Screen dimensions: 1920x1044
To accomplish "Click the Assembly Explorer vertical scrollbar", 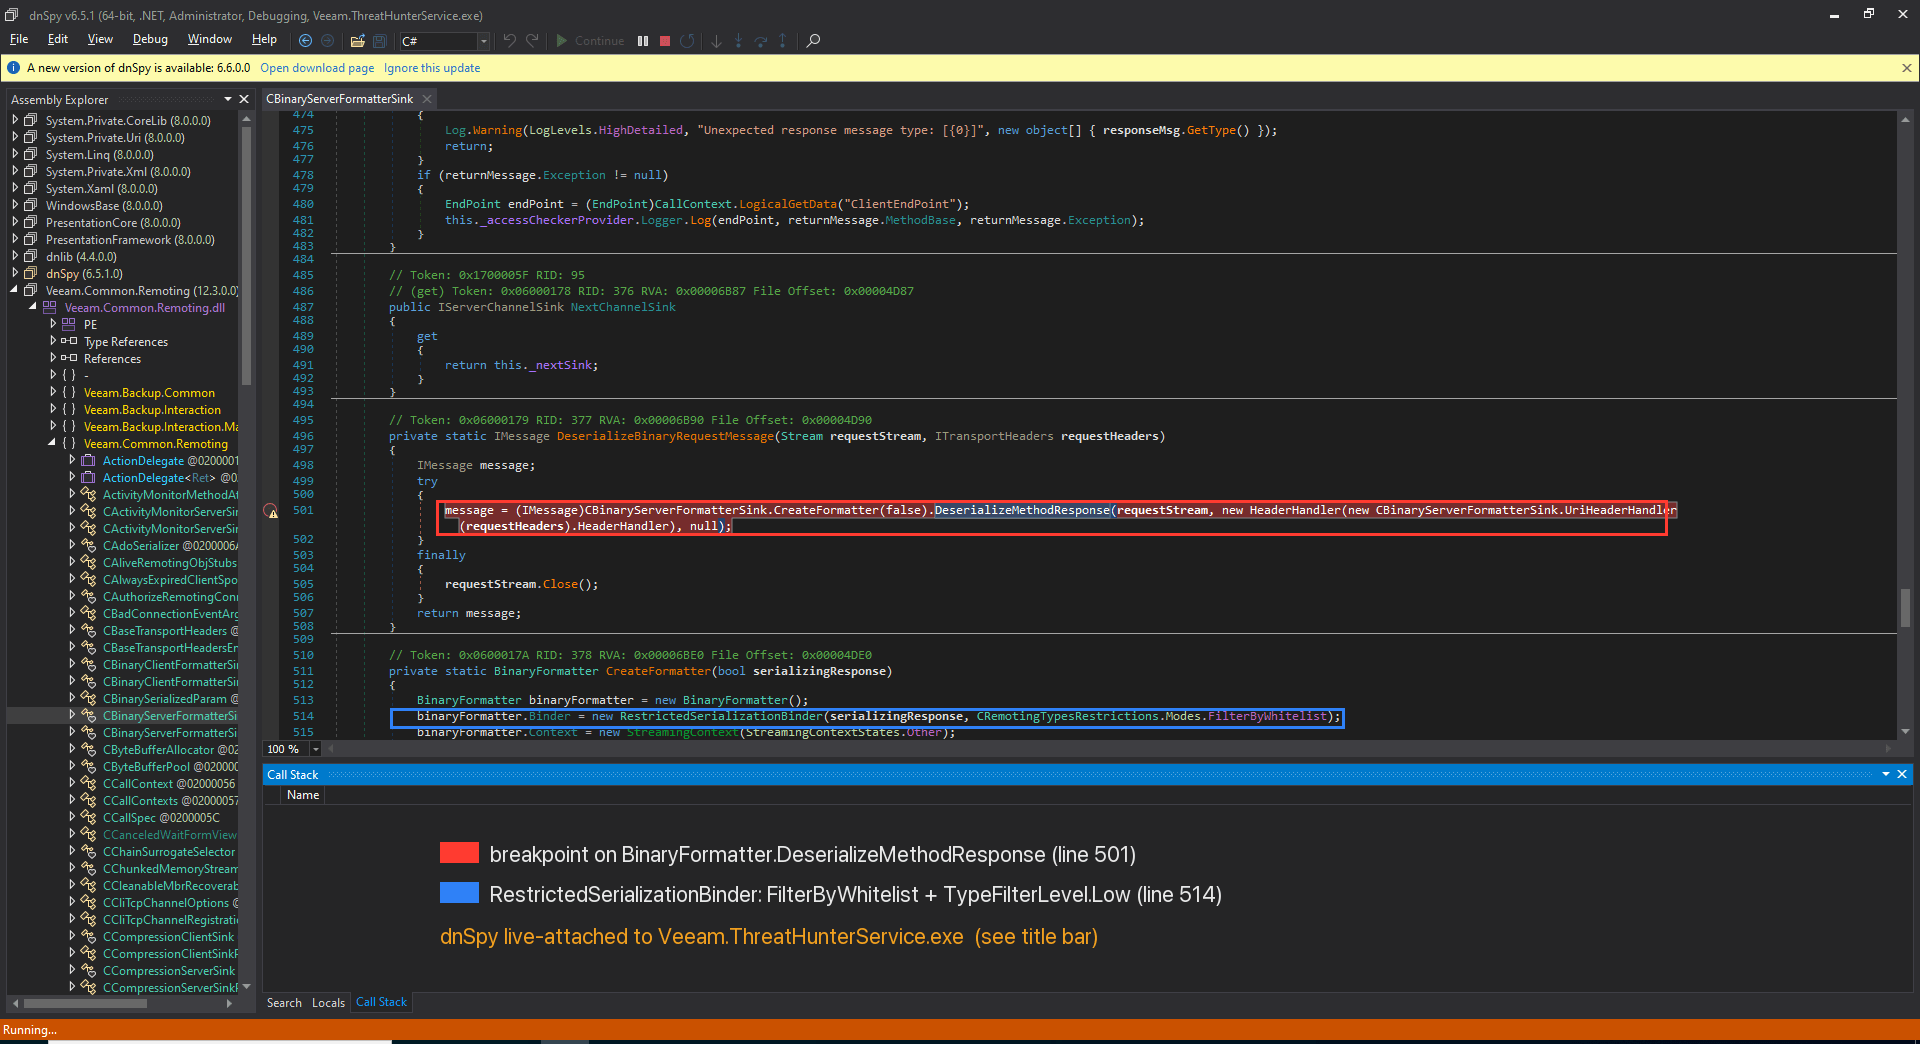I will point(246,255).
